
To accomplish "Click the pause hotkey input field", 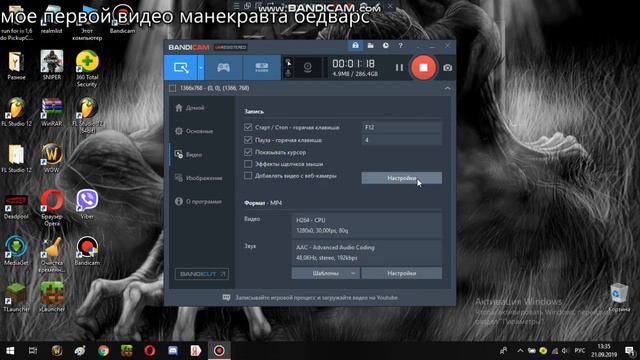I will point(401,140).
